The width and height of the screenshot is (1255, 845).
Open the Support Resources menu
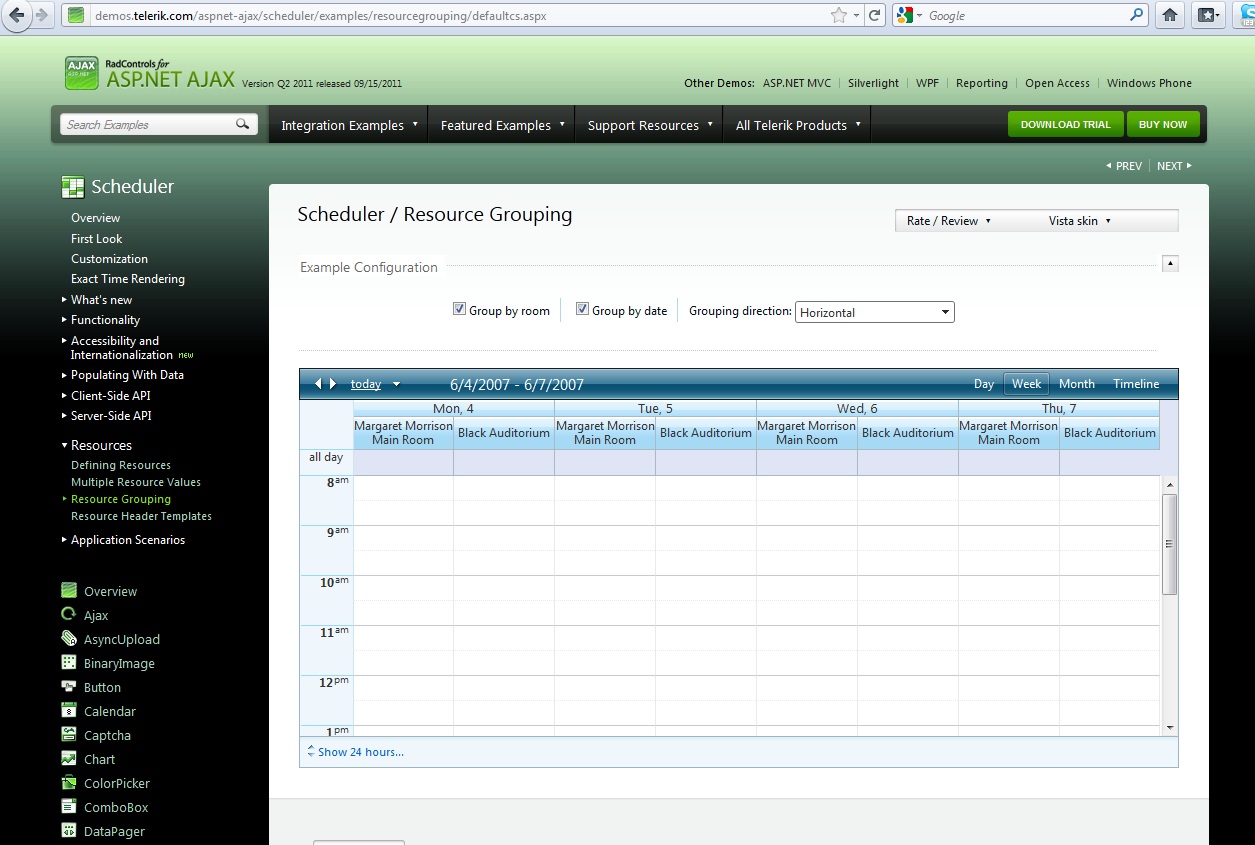tap(649, 125)
